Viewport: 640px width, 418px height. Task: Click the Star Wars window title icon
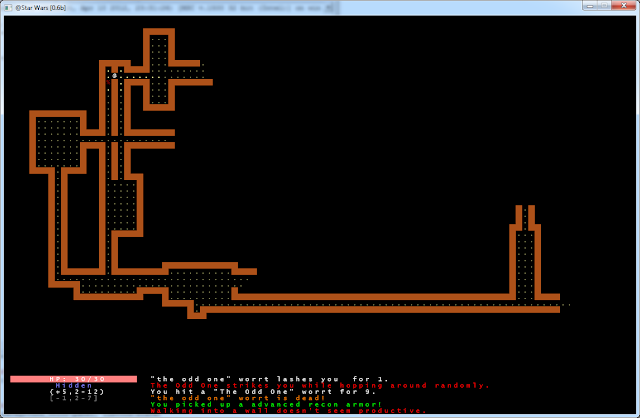coord(8,7)
